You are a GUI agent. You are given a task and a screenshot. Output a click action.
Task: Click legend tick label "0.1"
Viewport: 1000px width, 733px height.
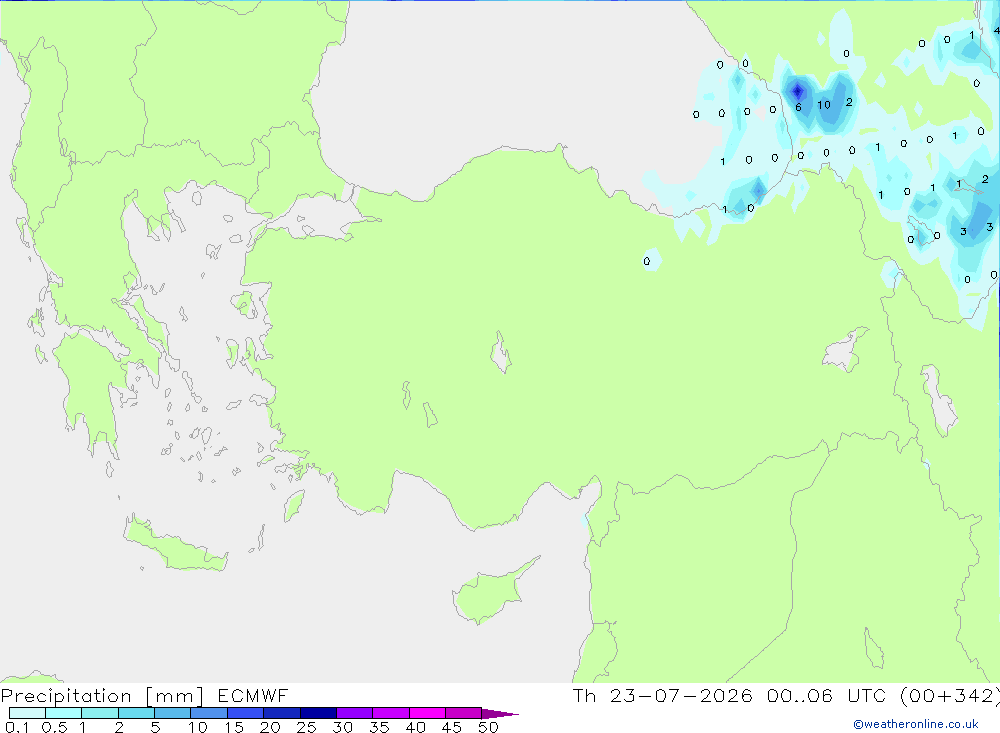tap(17, 727)
